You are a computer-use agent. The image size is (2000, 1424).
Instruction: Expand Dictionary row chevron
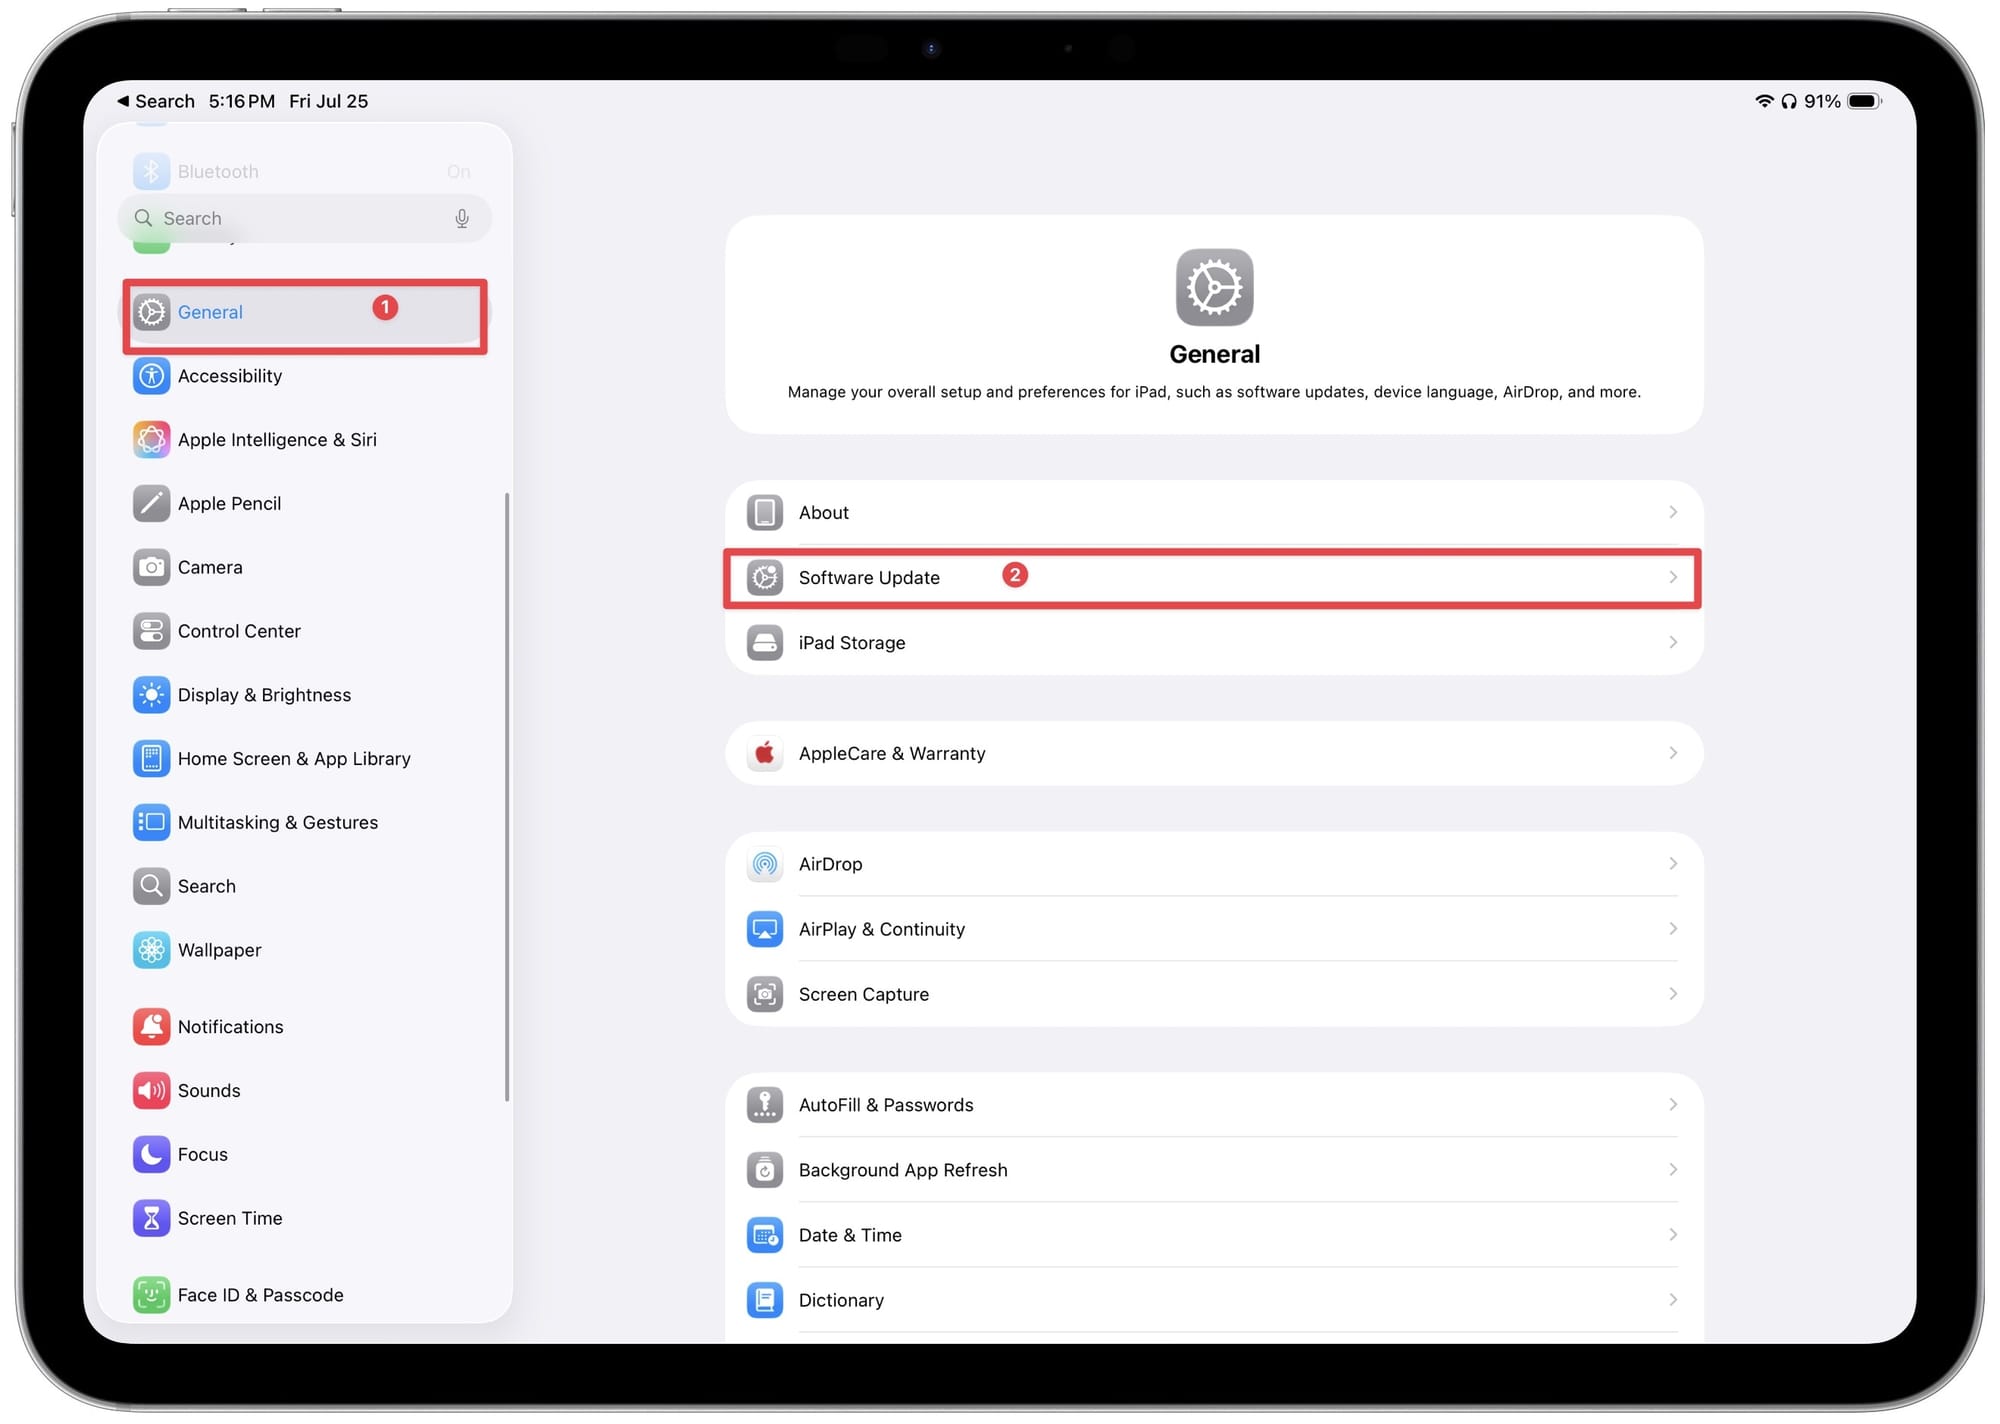pos(1673,1301)
